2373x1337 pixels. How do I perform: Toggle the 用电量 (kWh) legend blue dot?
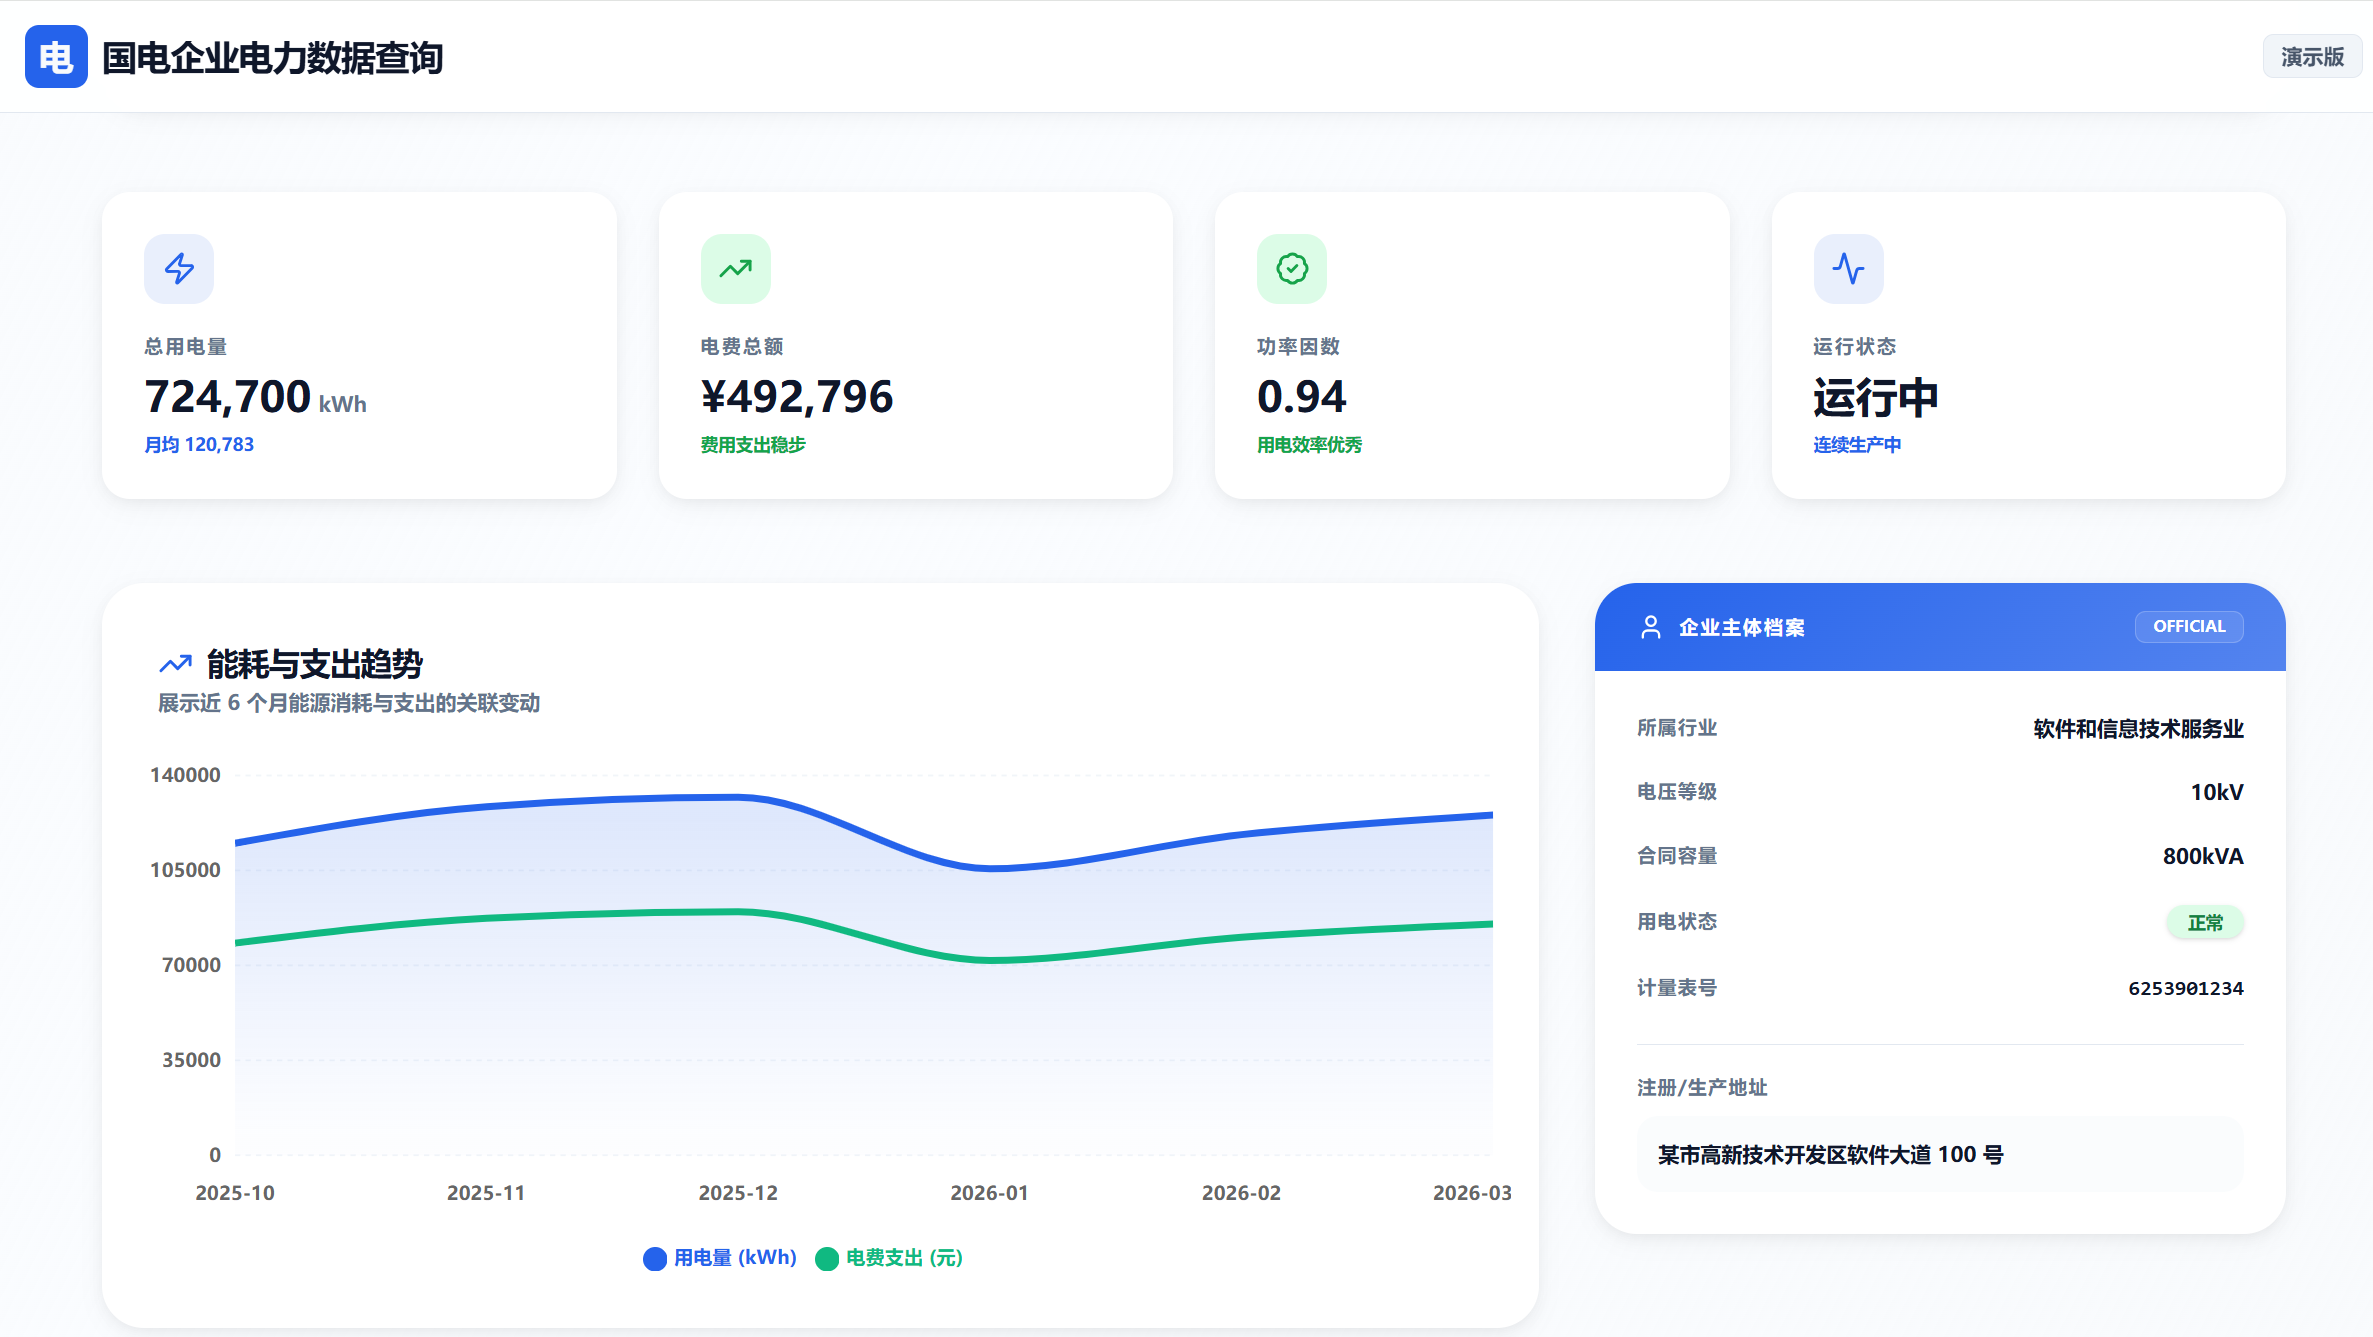[655, 1259]
